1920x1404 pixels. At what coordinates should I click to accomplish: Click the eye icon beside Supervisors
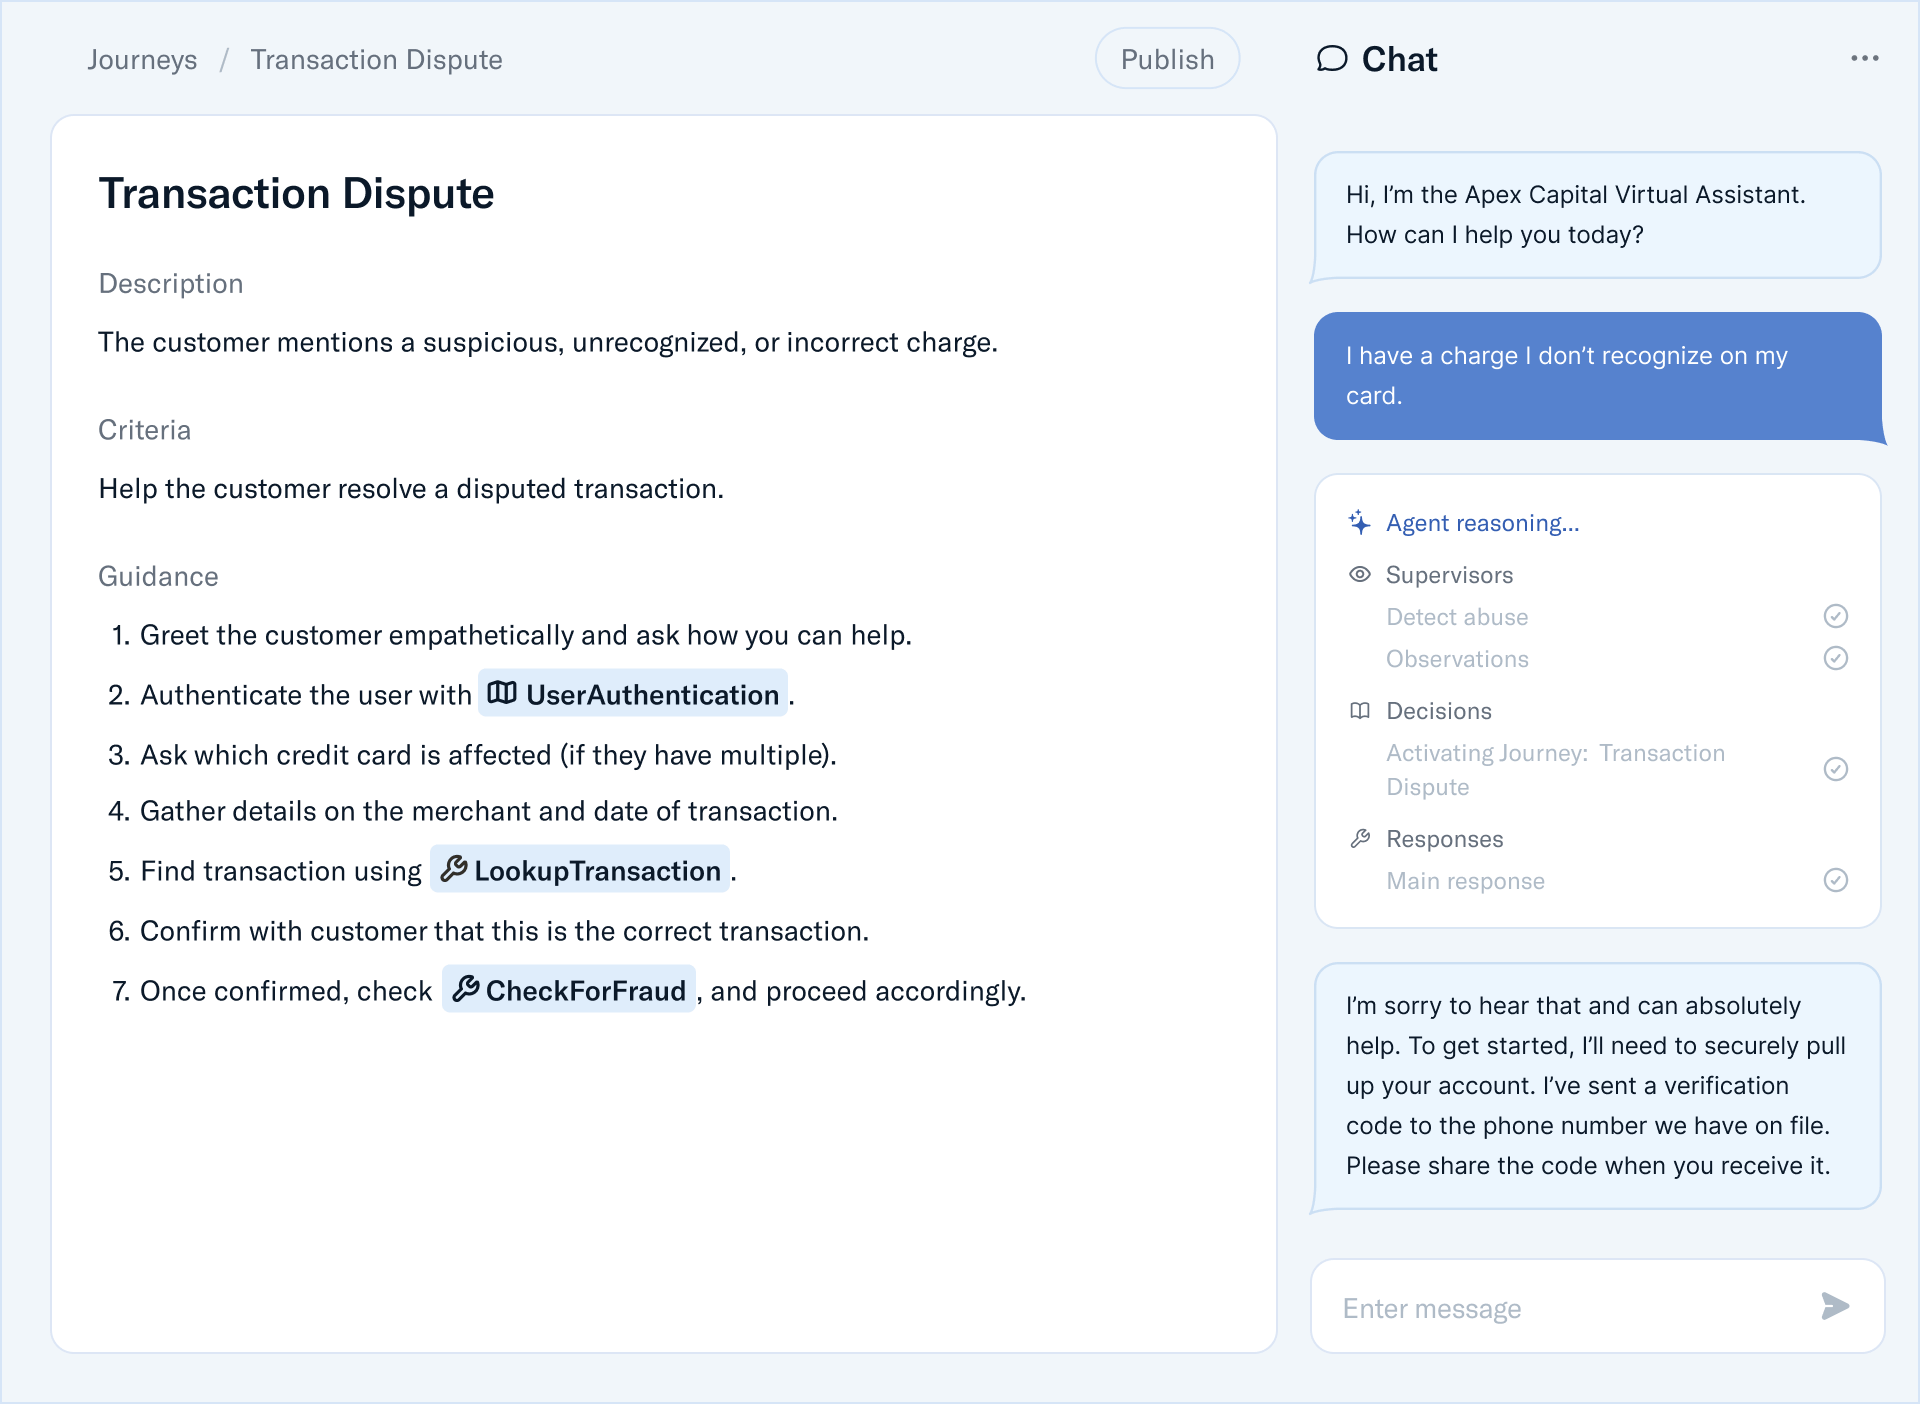[1359, 574]
